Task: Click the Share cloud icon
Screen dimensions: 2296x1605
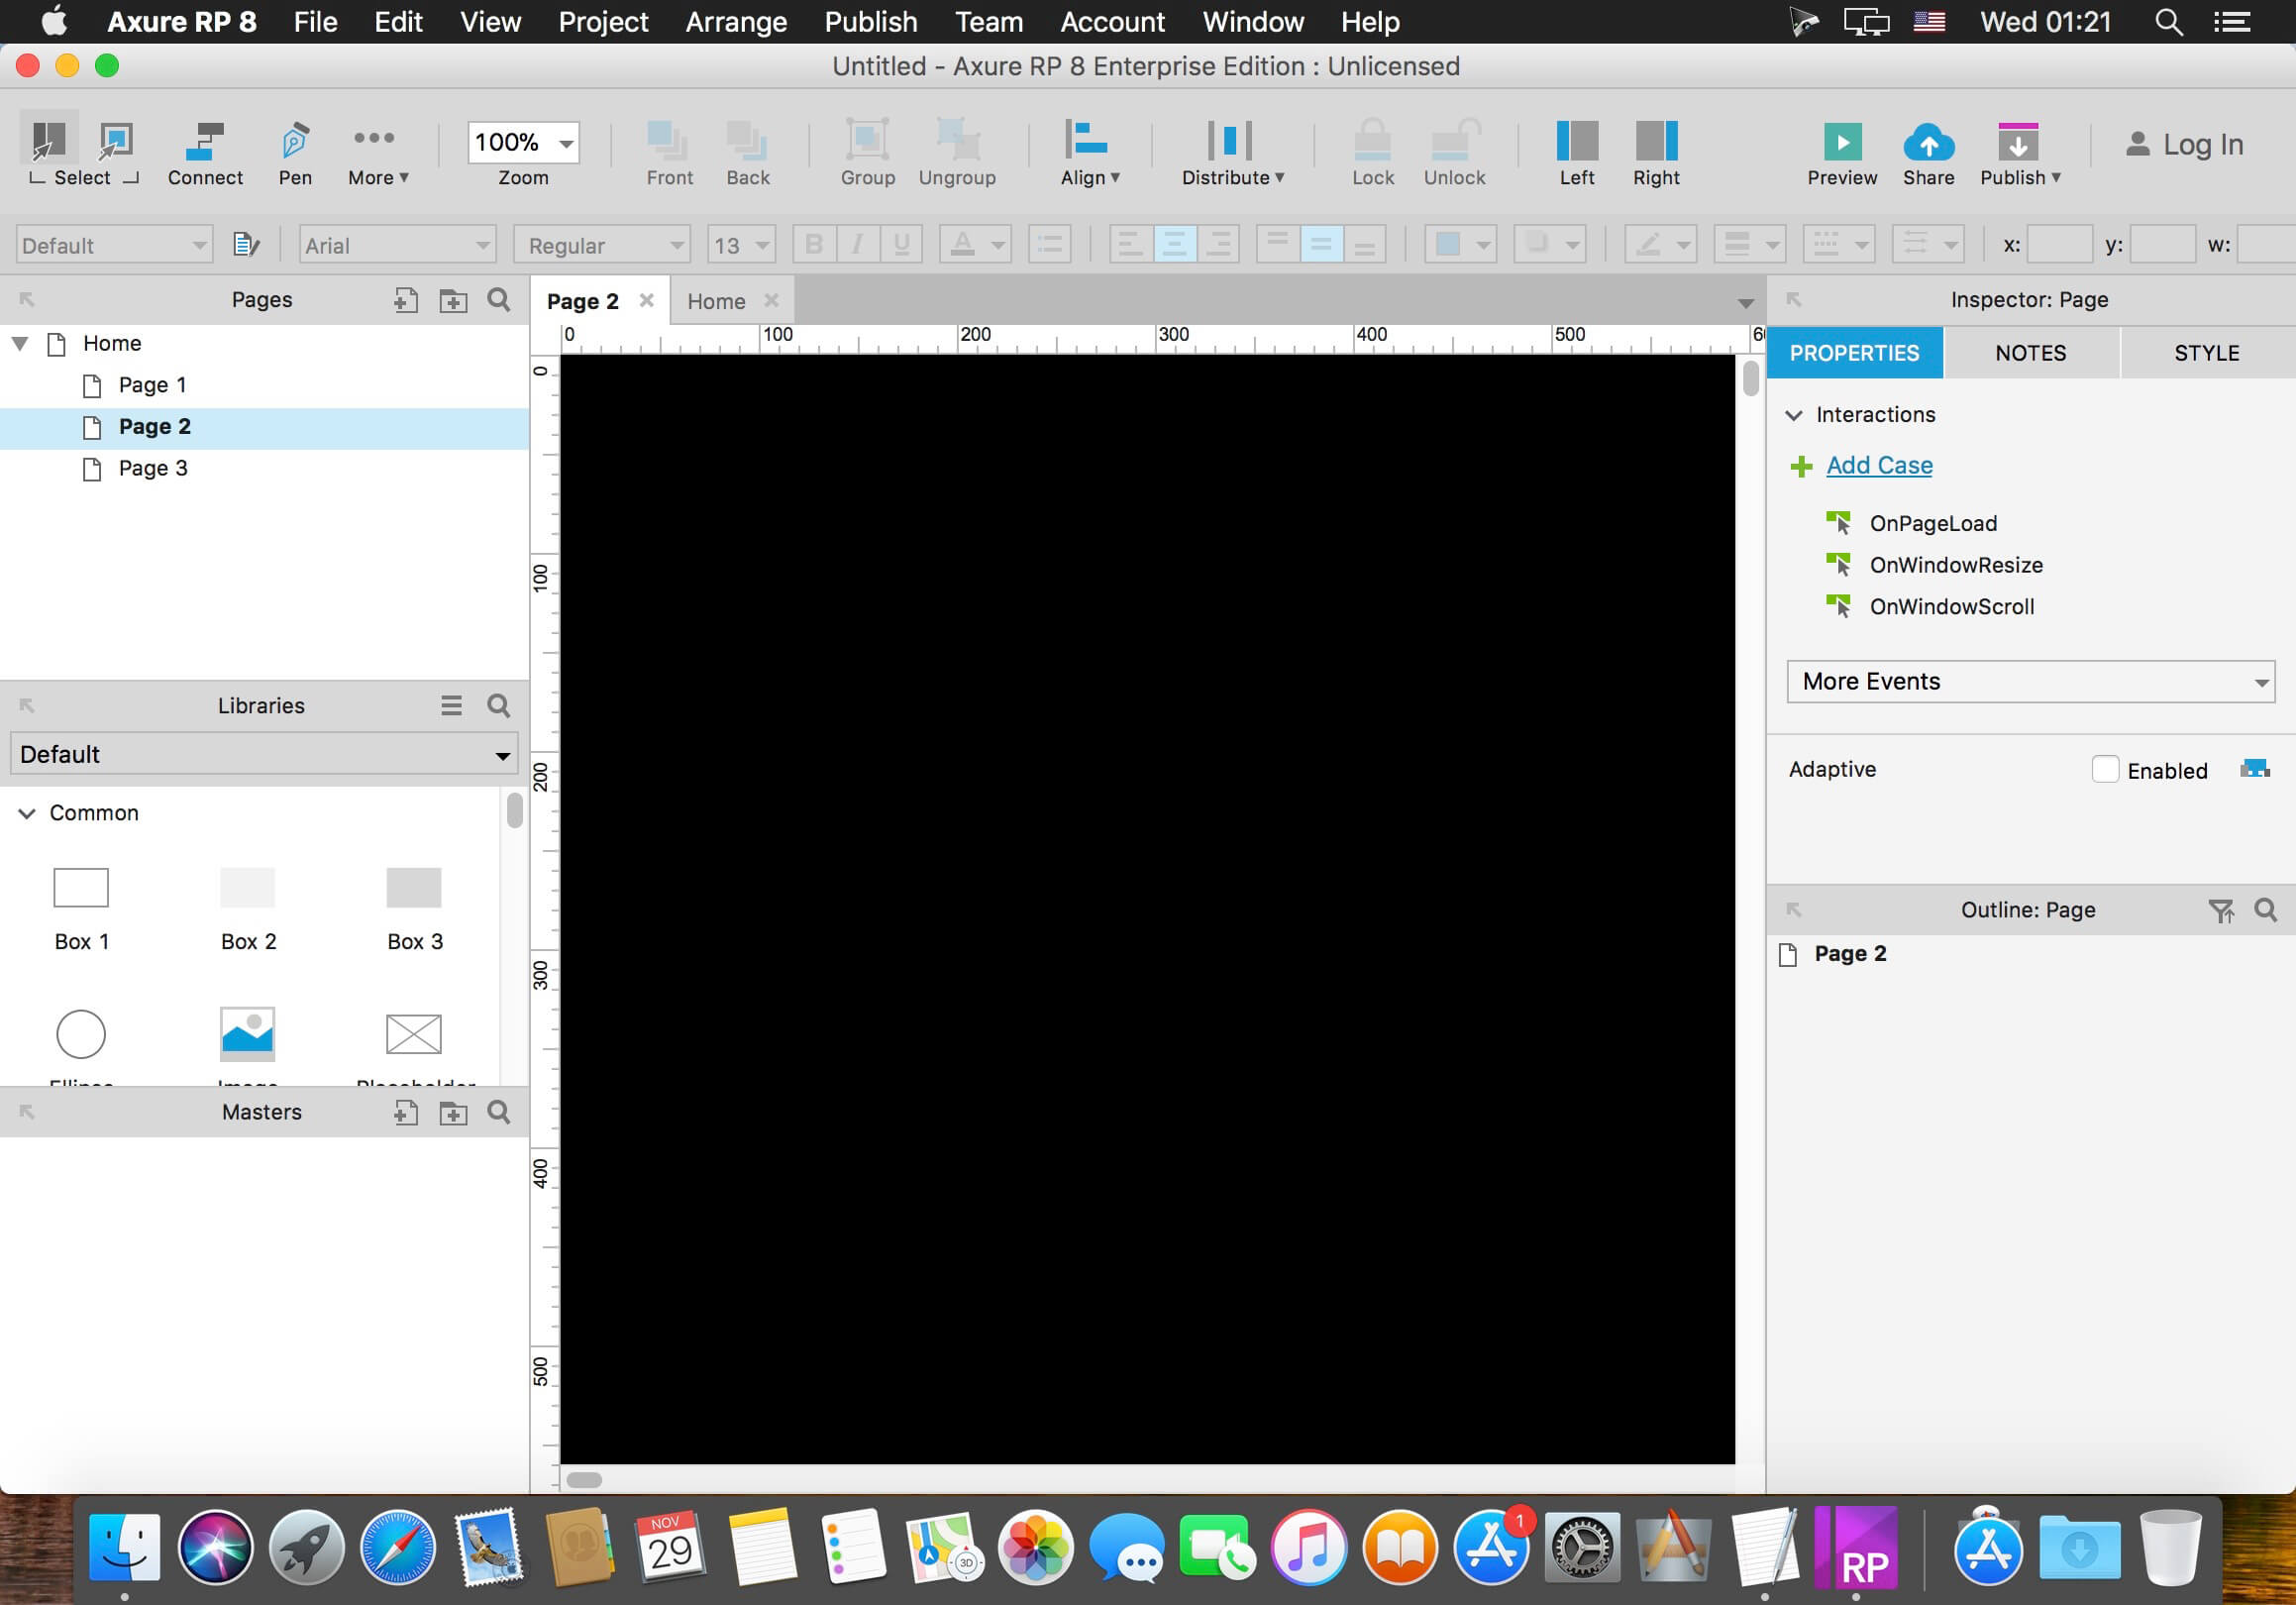Action: pyautogui.click(x=1927, y=143)
